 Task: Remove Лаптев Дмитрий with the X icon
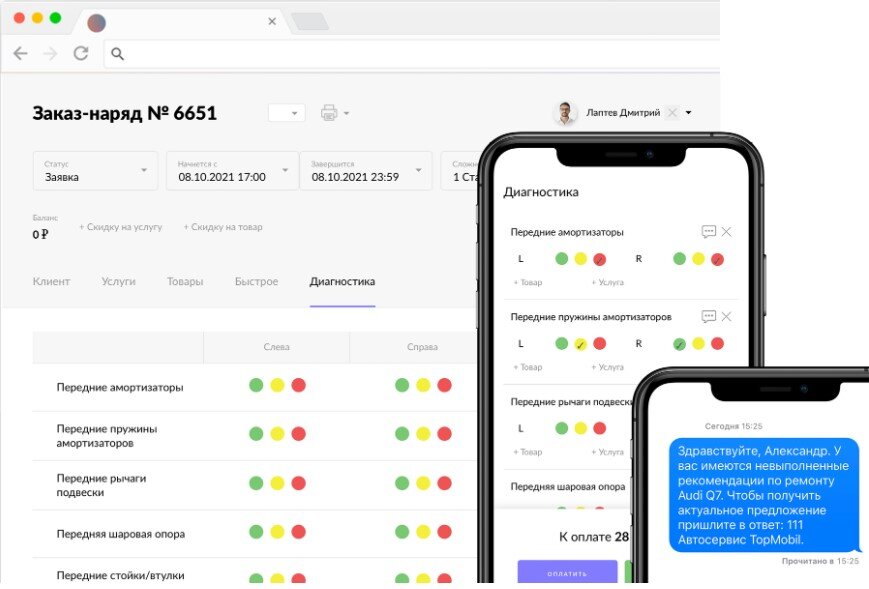click(x=672, y=112)
